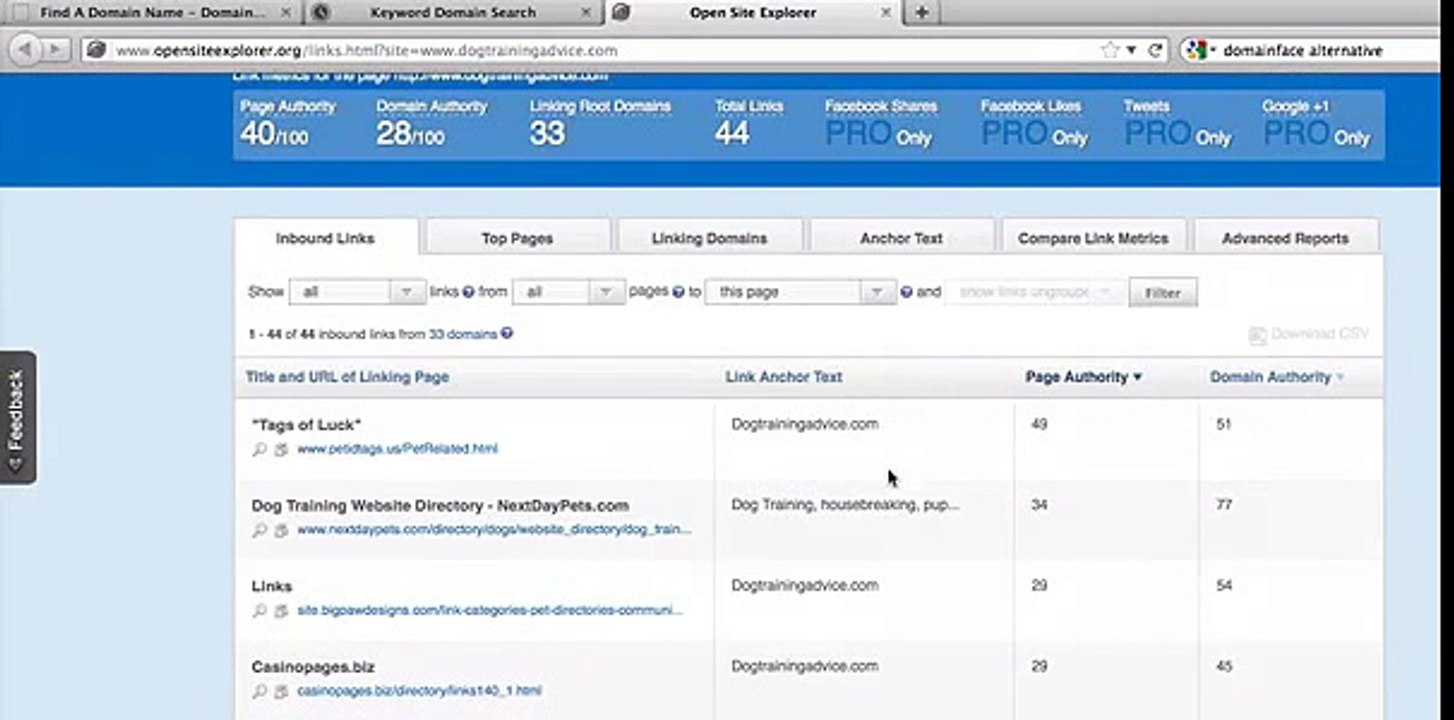Image resolution: width=1454 pixels, height=720 pixels.
Task: Open a new browser tab with plus button
Action: click(921, 12)
